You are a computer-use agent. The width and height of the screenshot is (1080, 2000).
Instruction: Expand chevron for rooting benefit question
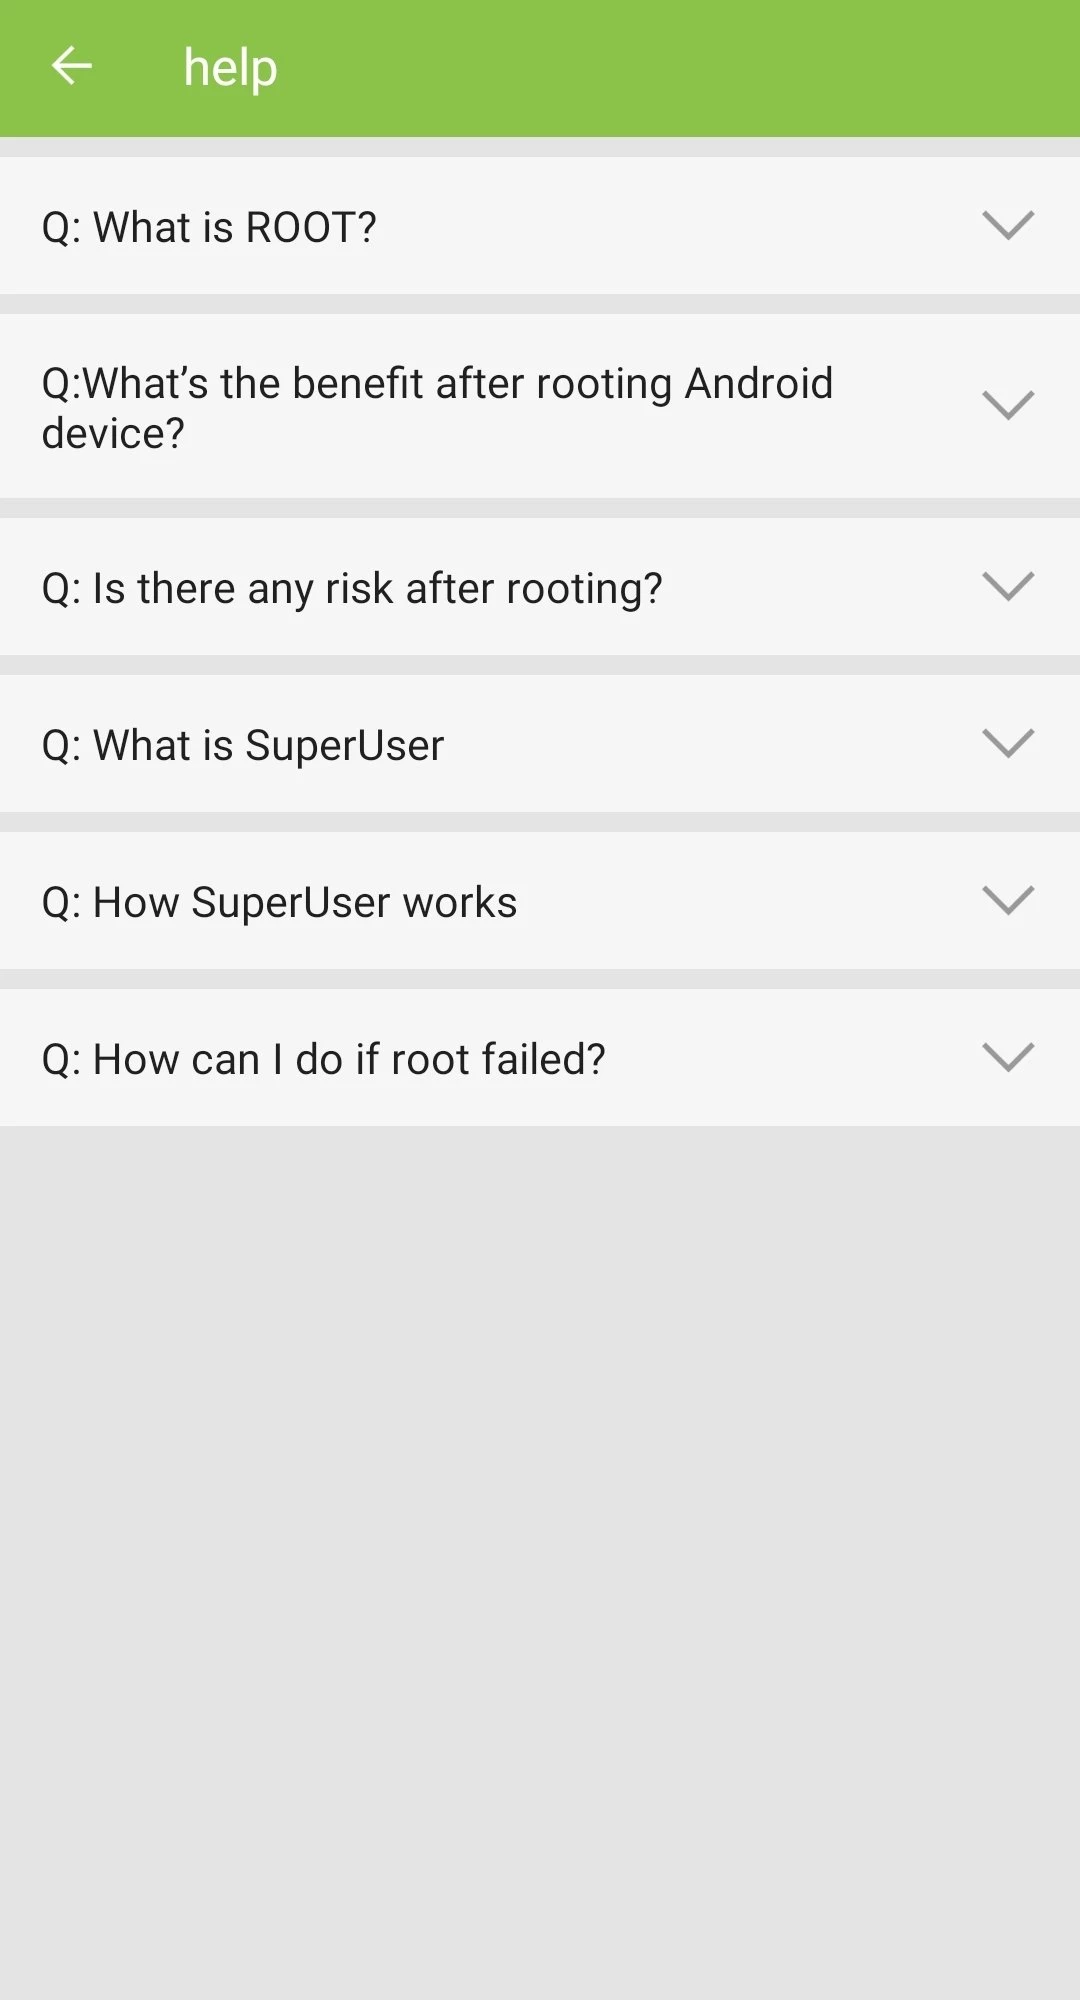point(1007,405)
